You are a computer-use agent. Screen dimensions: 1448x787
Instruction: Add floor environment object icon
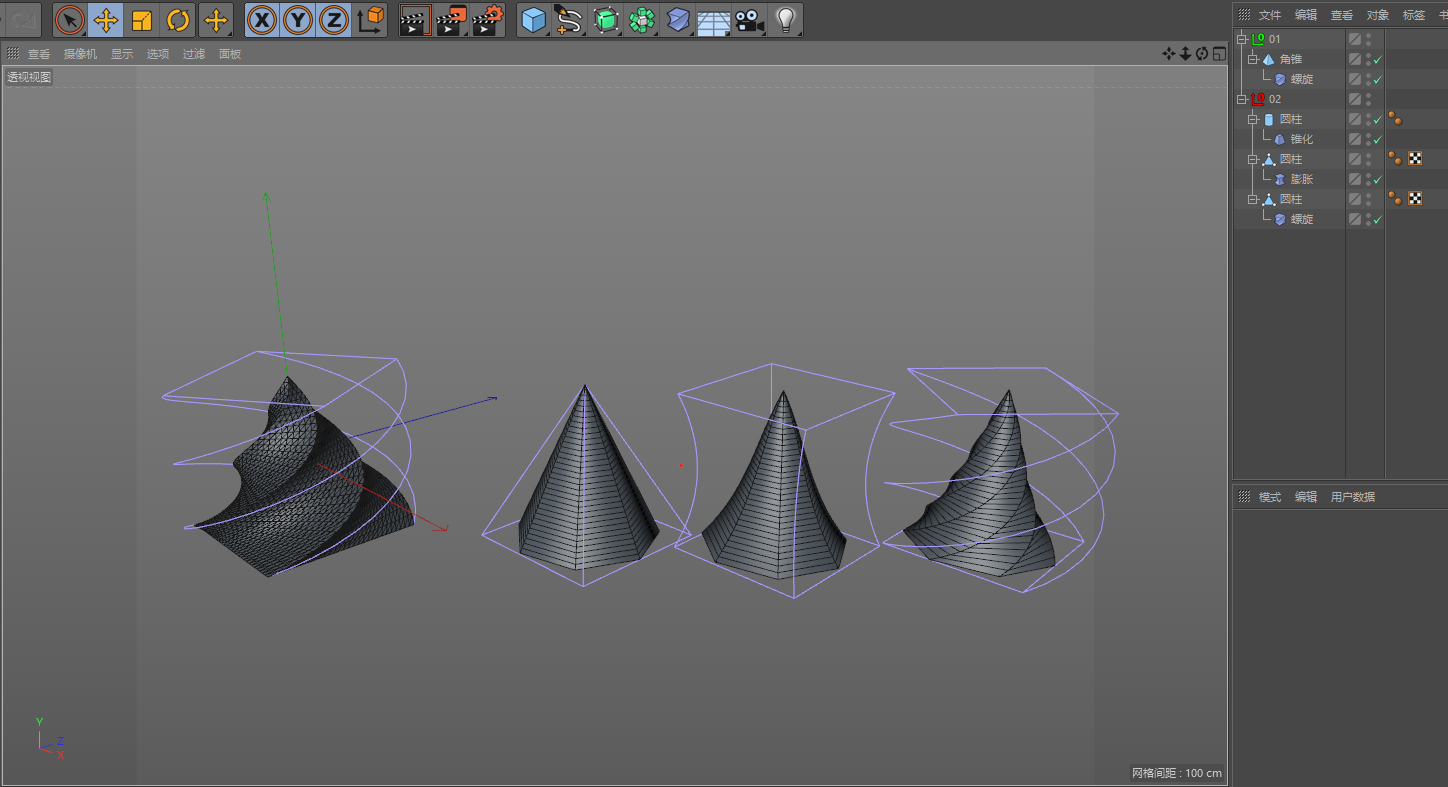(x=713, y=20)
